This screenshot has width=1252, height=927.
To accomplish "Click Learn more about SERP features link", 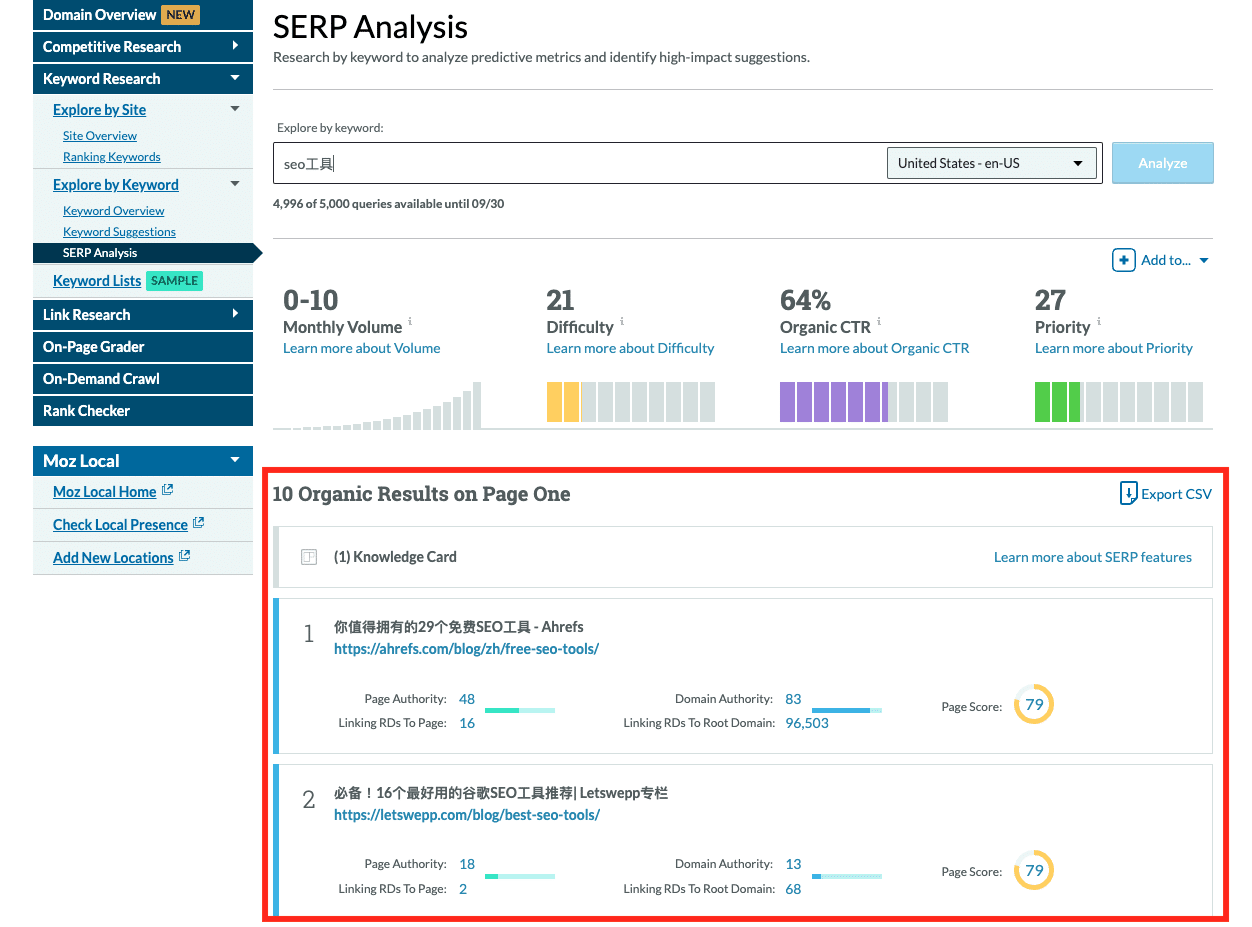I will point(1092,557).
